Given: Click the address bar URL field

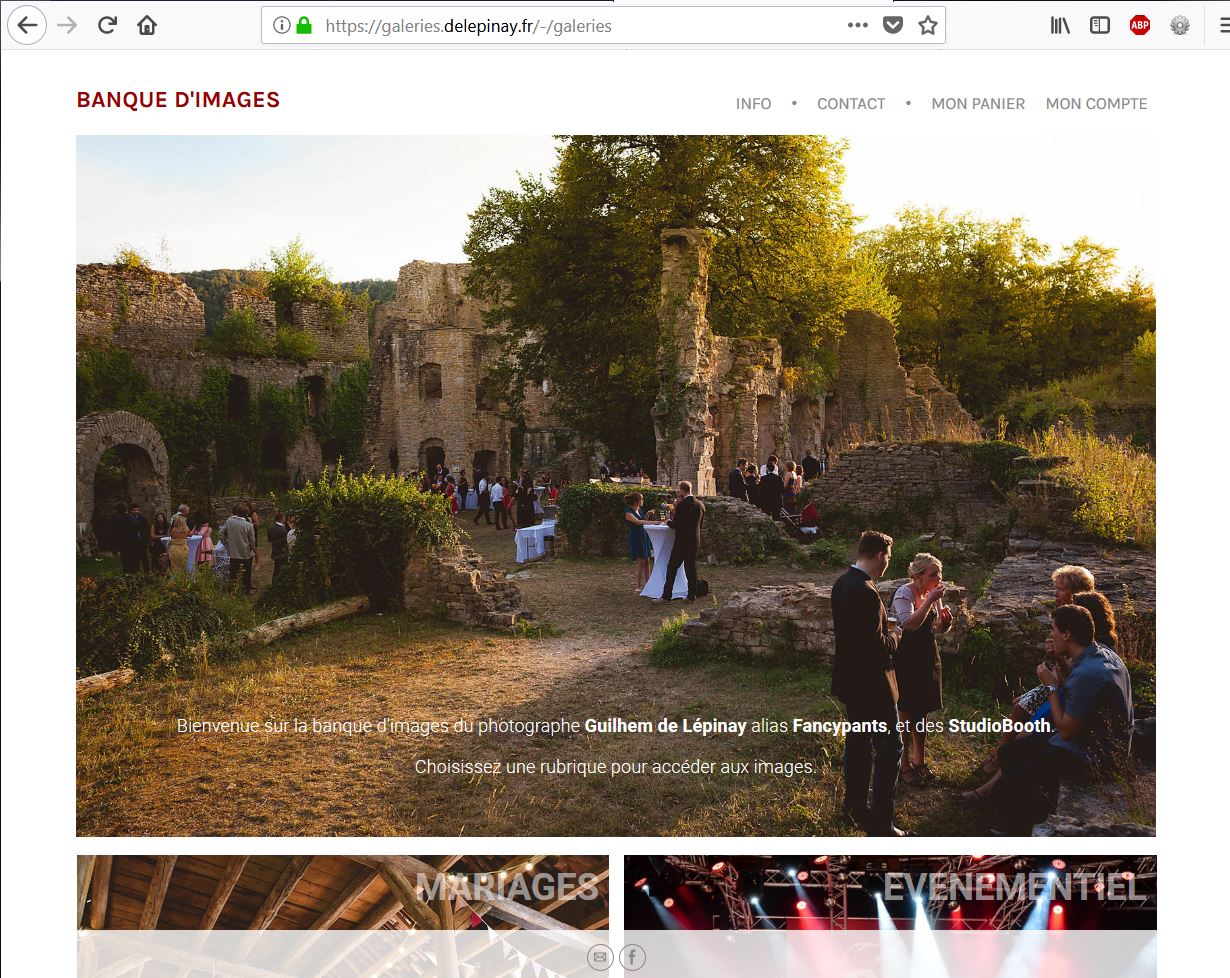Looking at the screenshot, I should pyautogui.click(x=560, y=26).
